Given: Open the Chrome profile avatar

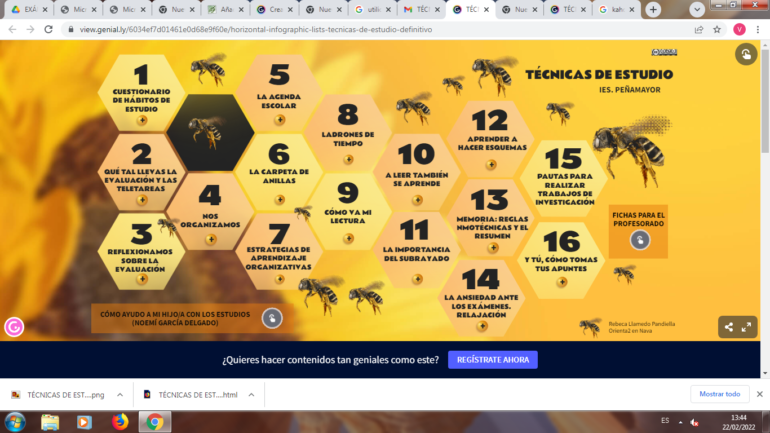Looking at the screenshot, I should (x=739, y=29).
